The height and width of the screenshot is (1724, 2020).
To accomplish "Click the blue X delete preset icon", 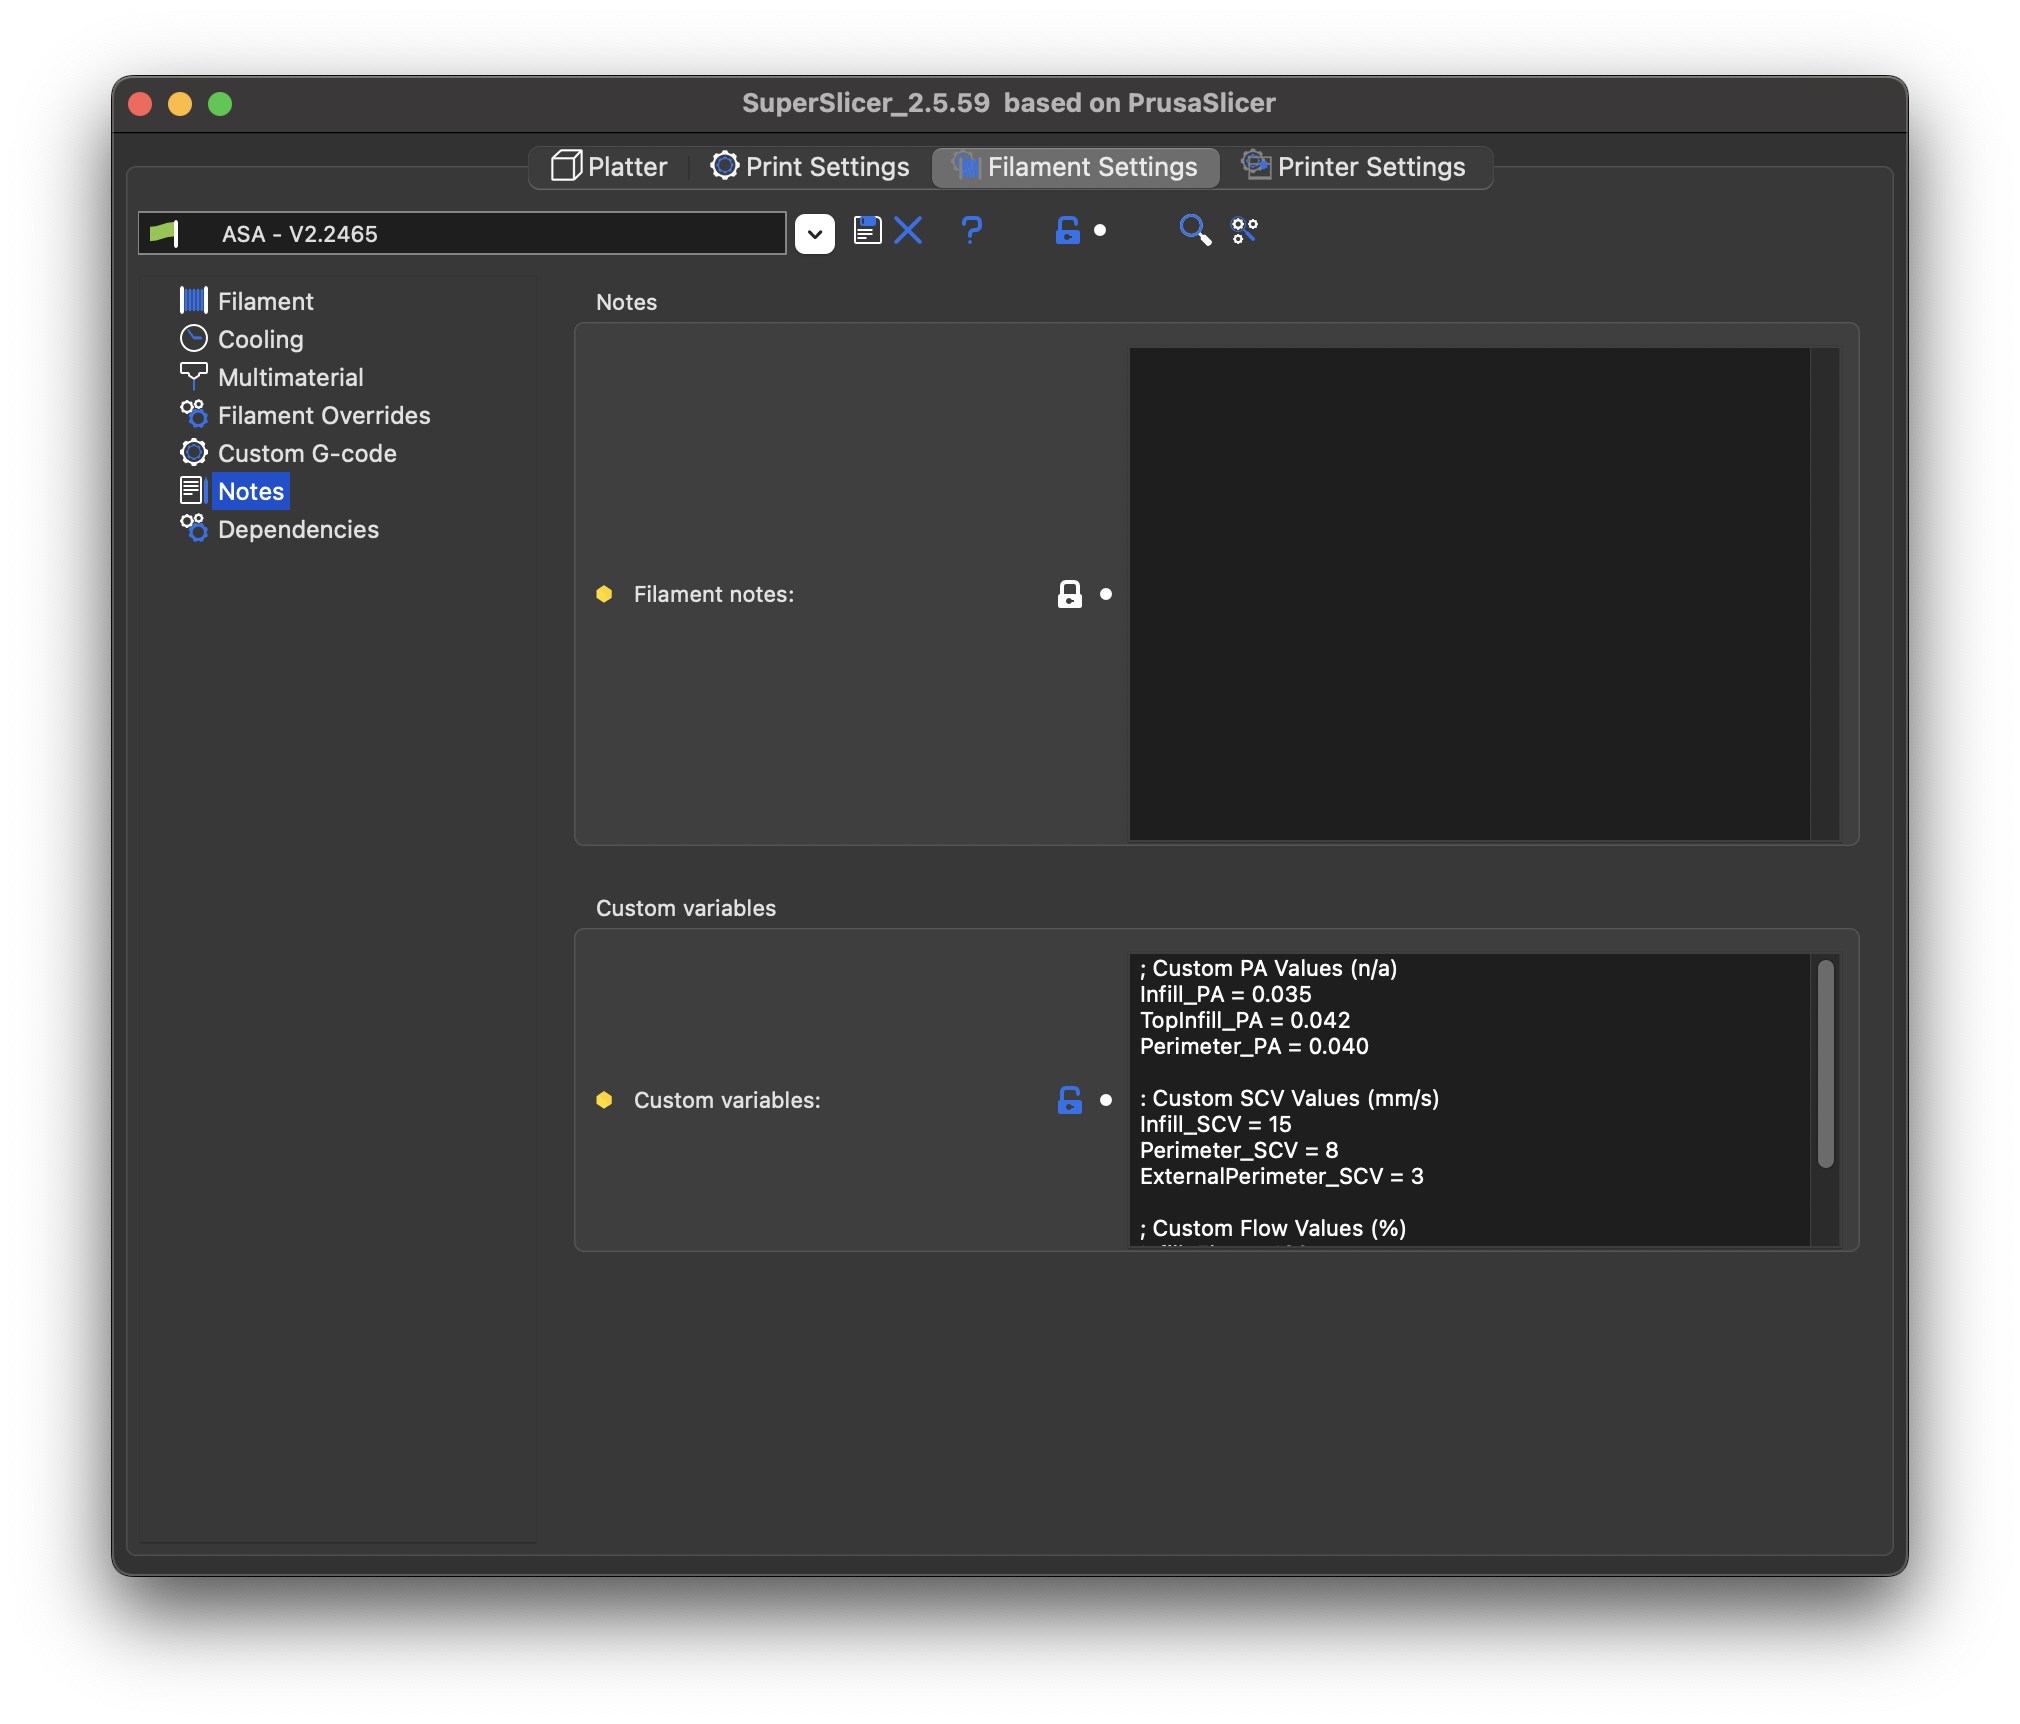I will [908, 231].
